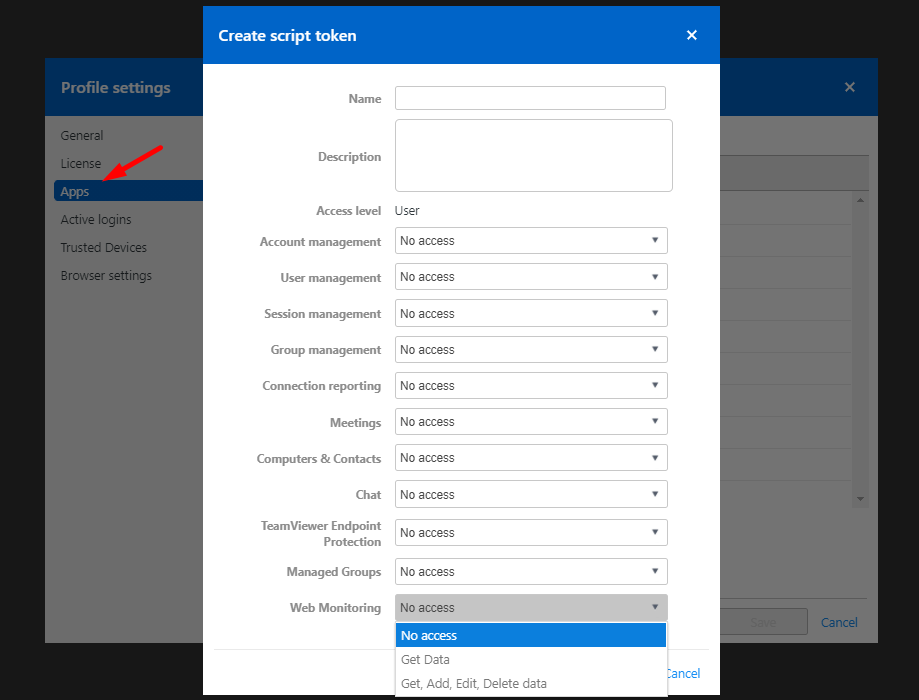This screenshot has height=700, width=919.
Task: Click the Name input field
Action: pyautogui.click(x=530, y=98)
